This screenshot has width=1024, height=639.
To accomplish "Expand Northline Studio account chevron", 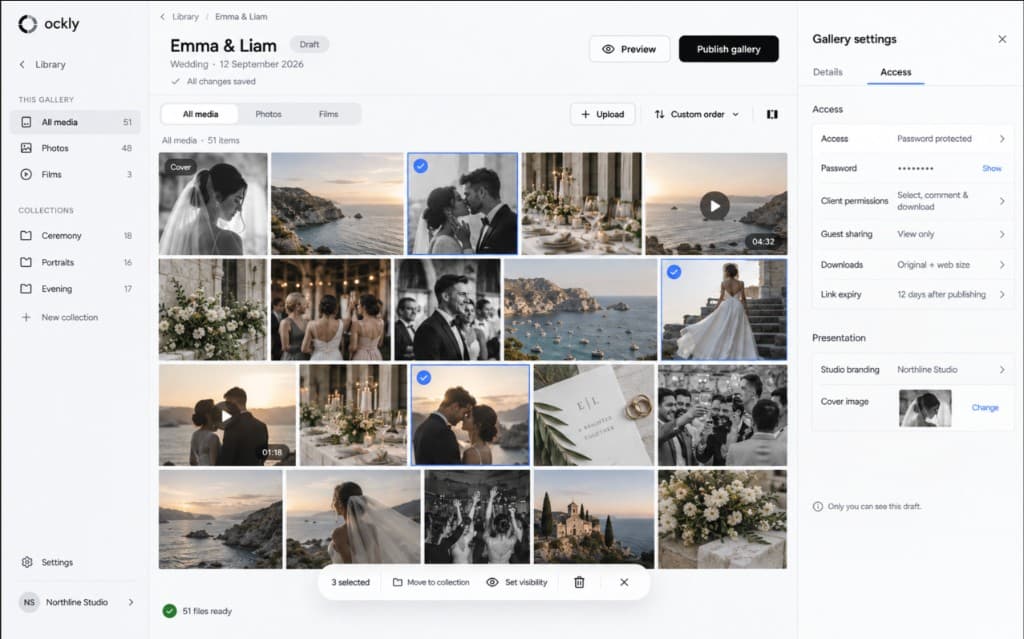I will point(131,602).
